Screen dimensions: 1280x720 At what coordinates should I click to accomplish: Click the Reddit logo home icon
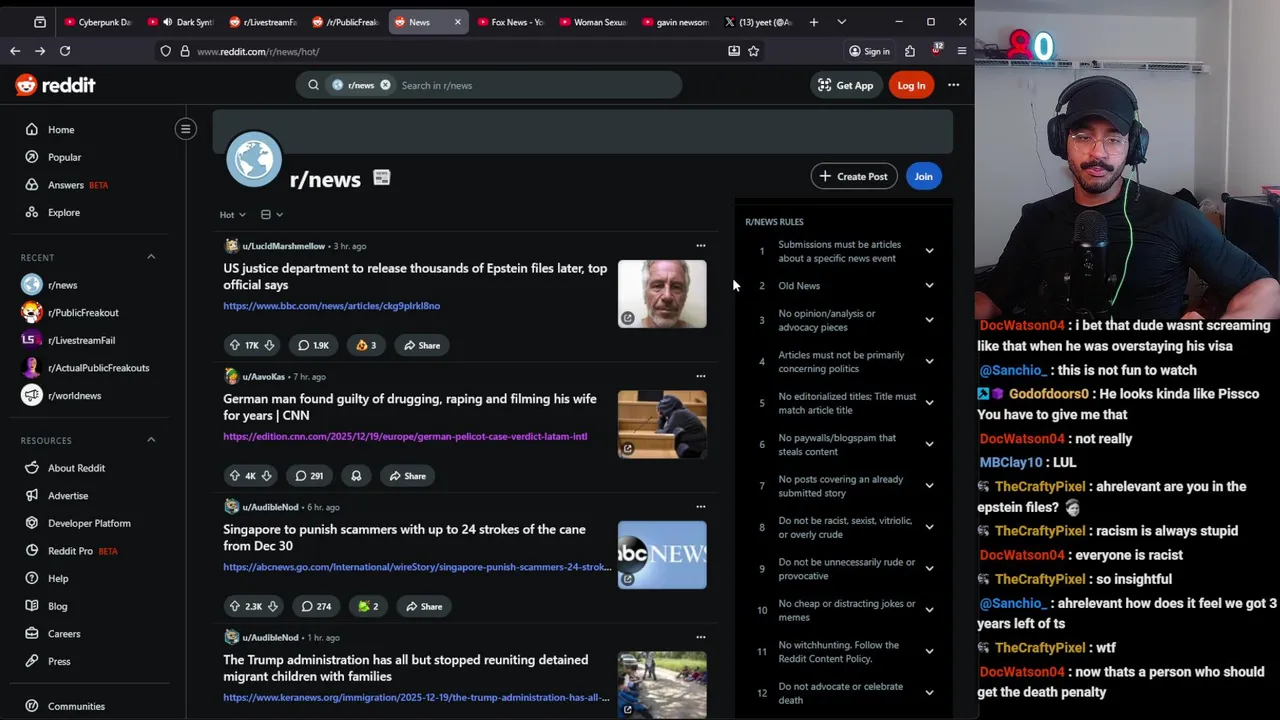[55, 85]
